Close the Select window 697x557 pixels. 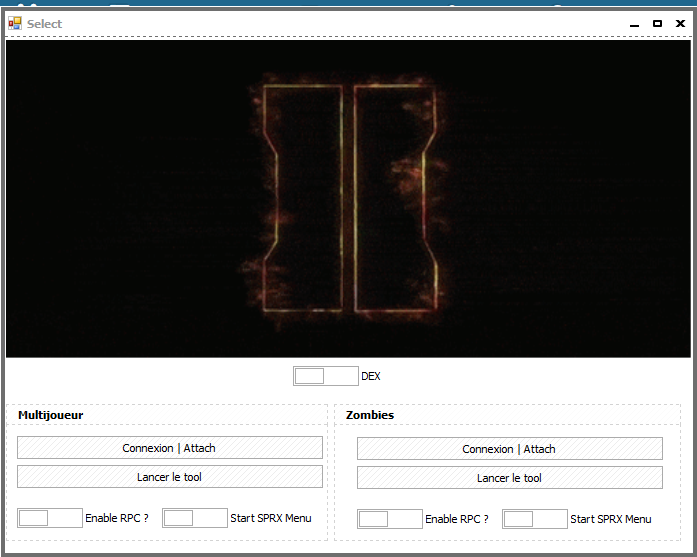(681, 24)
